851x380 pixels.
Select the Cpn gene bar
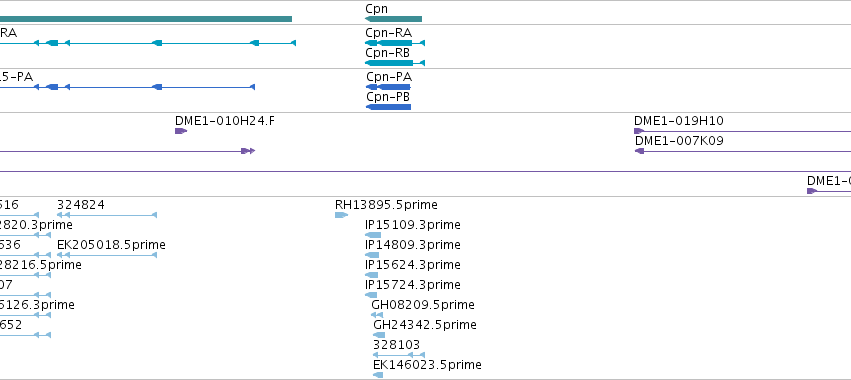[x=393, y=19]
